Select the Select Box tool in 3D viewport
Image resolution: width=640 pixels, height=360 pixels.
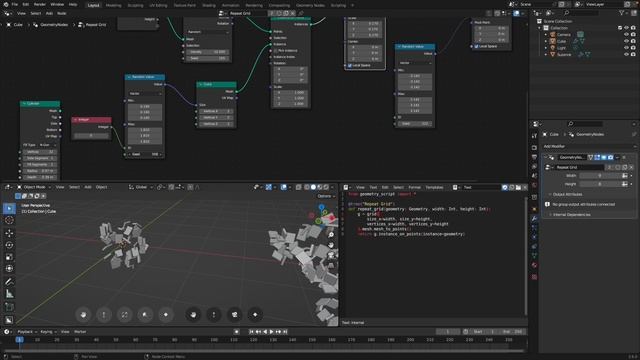pyautogui.click(x=9, y=209)
